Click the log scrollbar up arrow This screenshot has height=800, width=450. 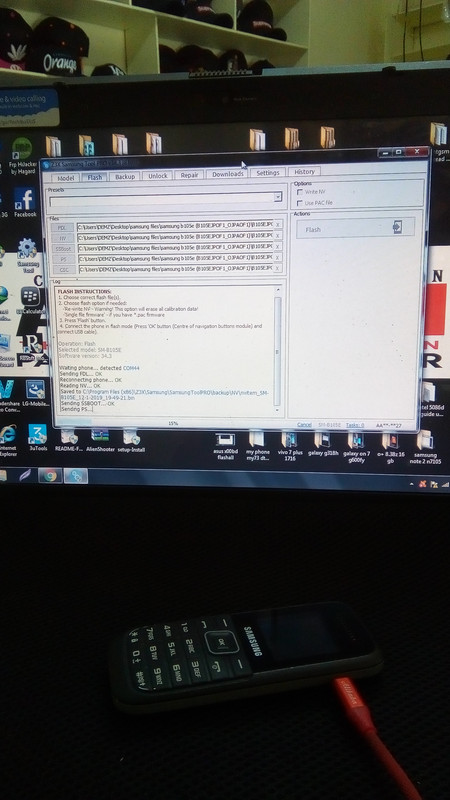[x=278, y=289]
